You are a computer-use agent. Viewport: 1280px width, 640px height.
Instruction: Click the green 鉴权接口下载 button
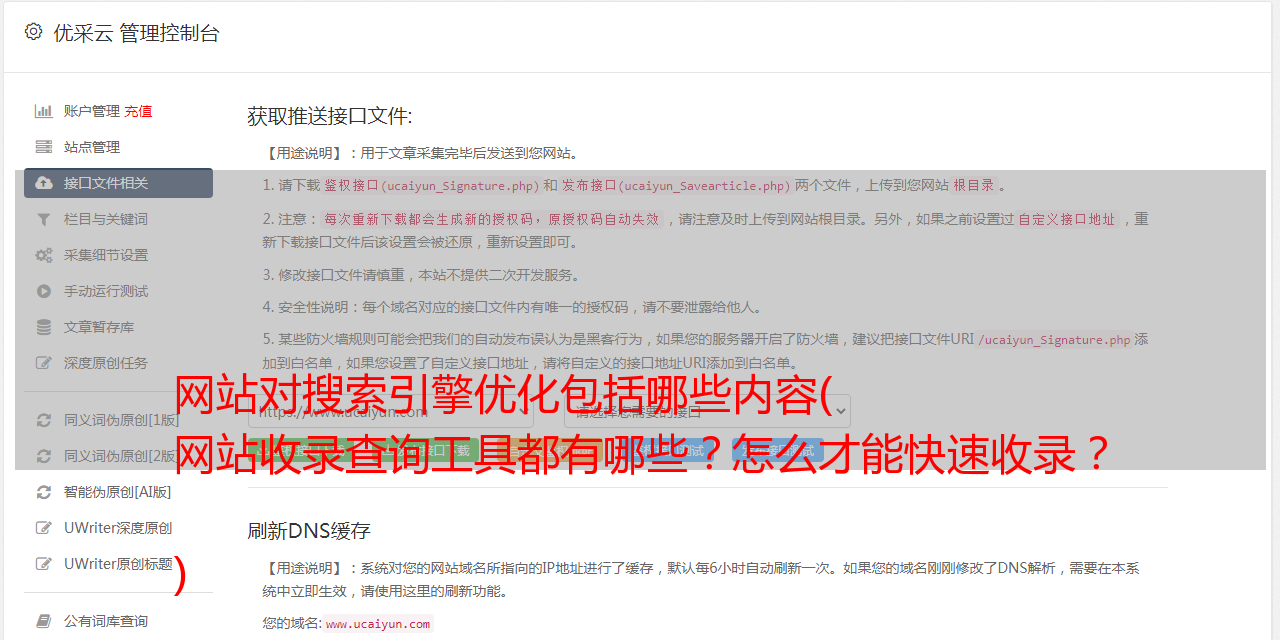(299, 452)
